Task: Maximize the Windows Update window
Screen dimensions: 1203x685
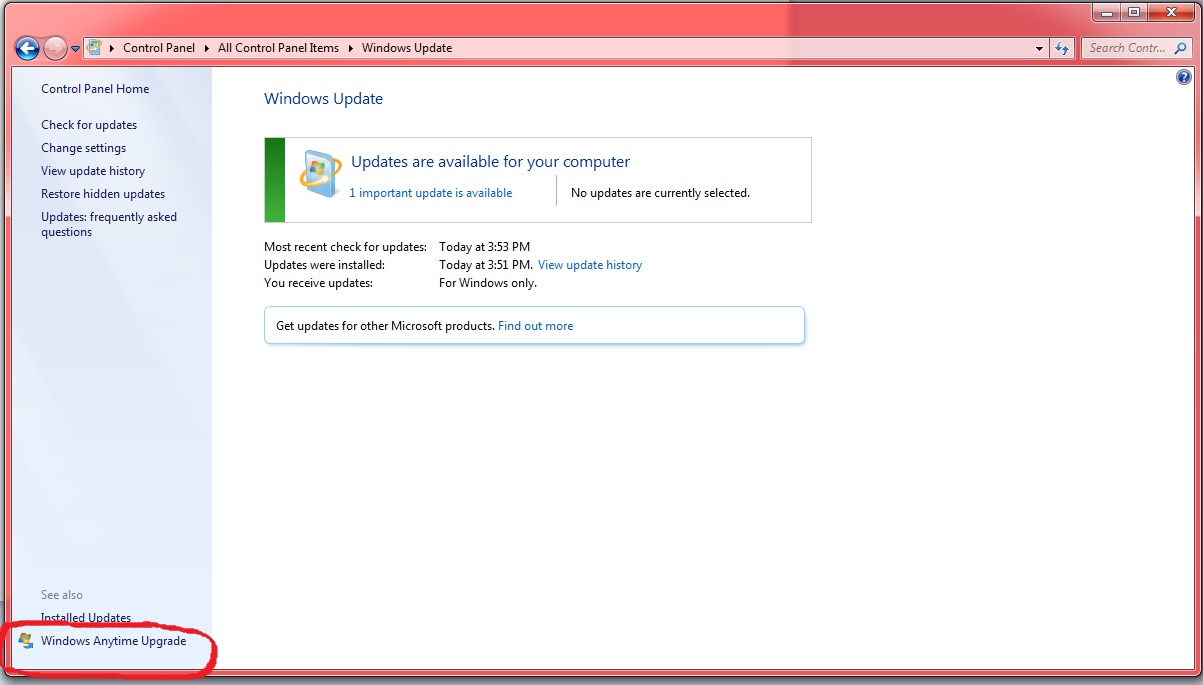Action: tap(1134, 12)
